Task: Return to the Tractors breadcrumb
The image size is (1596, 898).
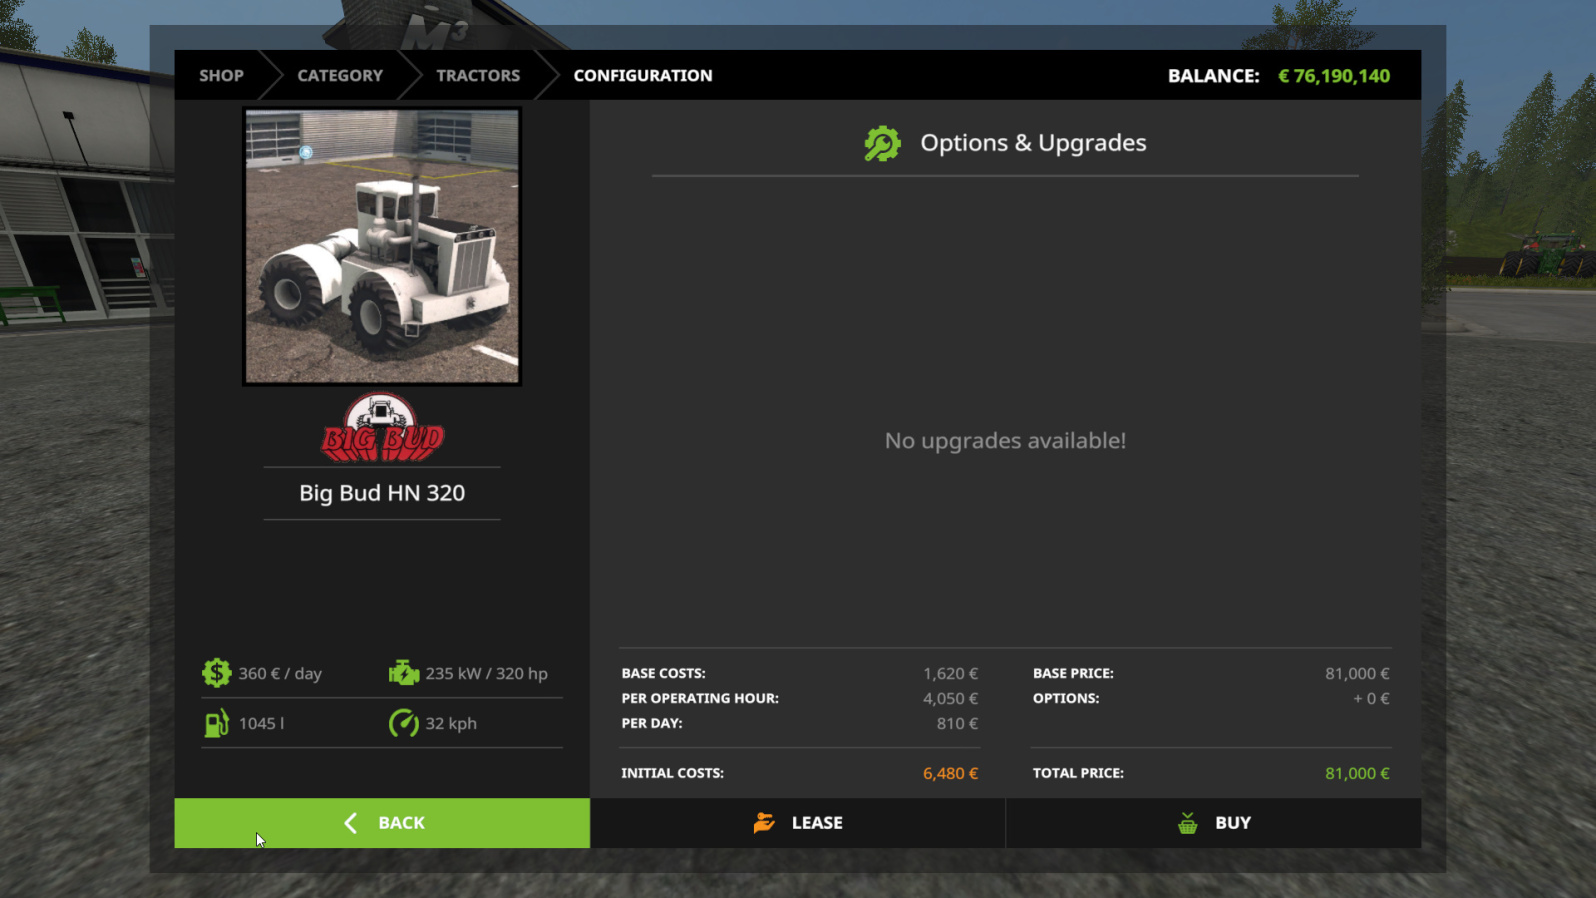Action: click(x=478, y=76)
